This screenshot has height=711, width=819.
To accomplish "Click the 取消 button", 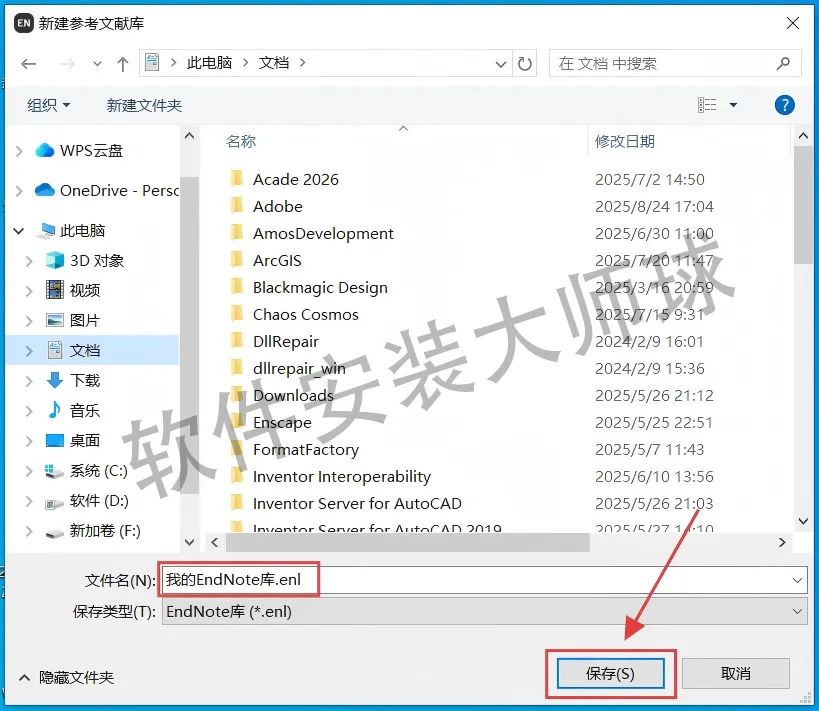I will point(735,674).
